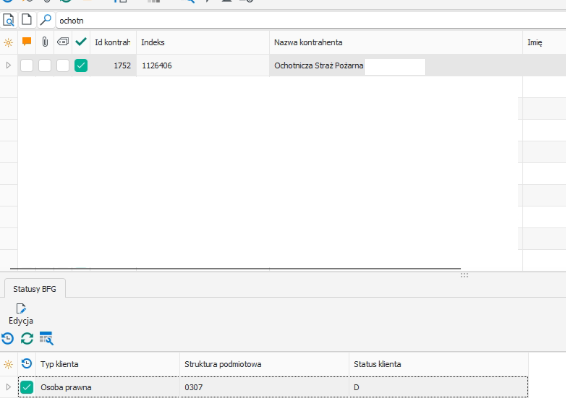Switch to the Statusy BFG tab

35,289
